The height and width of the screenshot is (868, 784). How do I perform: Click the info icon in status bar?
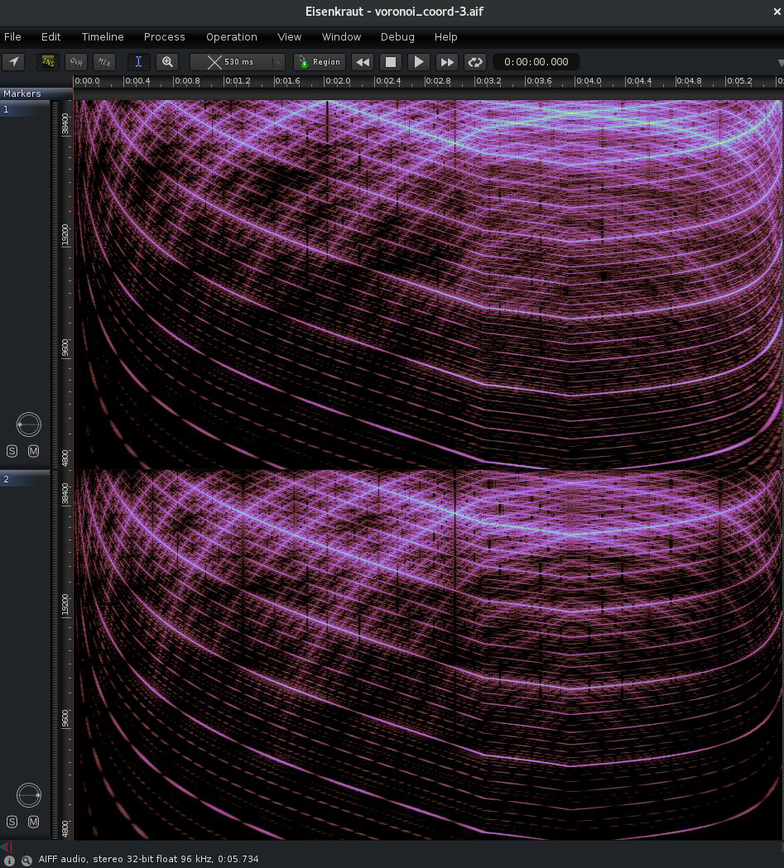click(x=9, y=860)
